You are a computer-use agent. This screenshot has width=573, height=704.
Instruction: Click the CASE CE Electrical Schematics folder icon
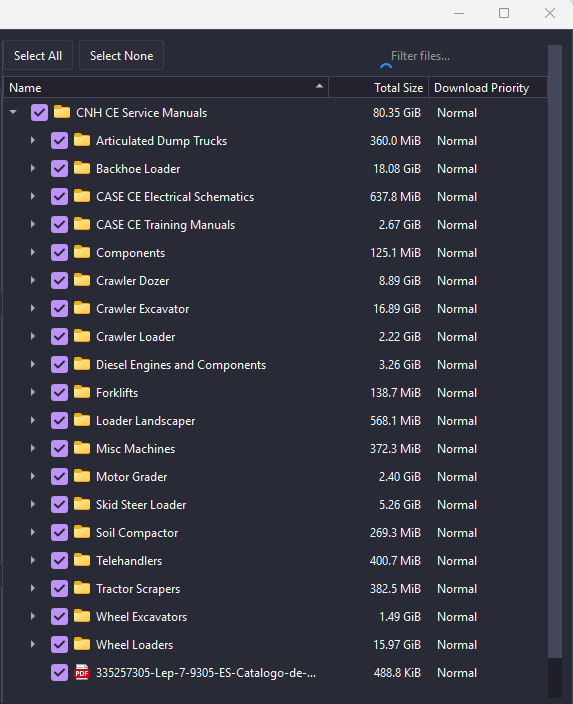tap(82, 196)
